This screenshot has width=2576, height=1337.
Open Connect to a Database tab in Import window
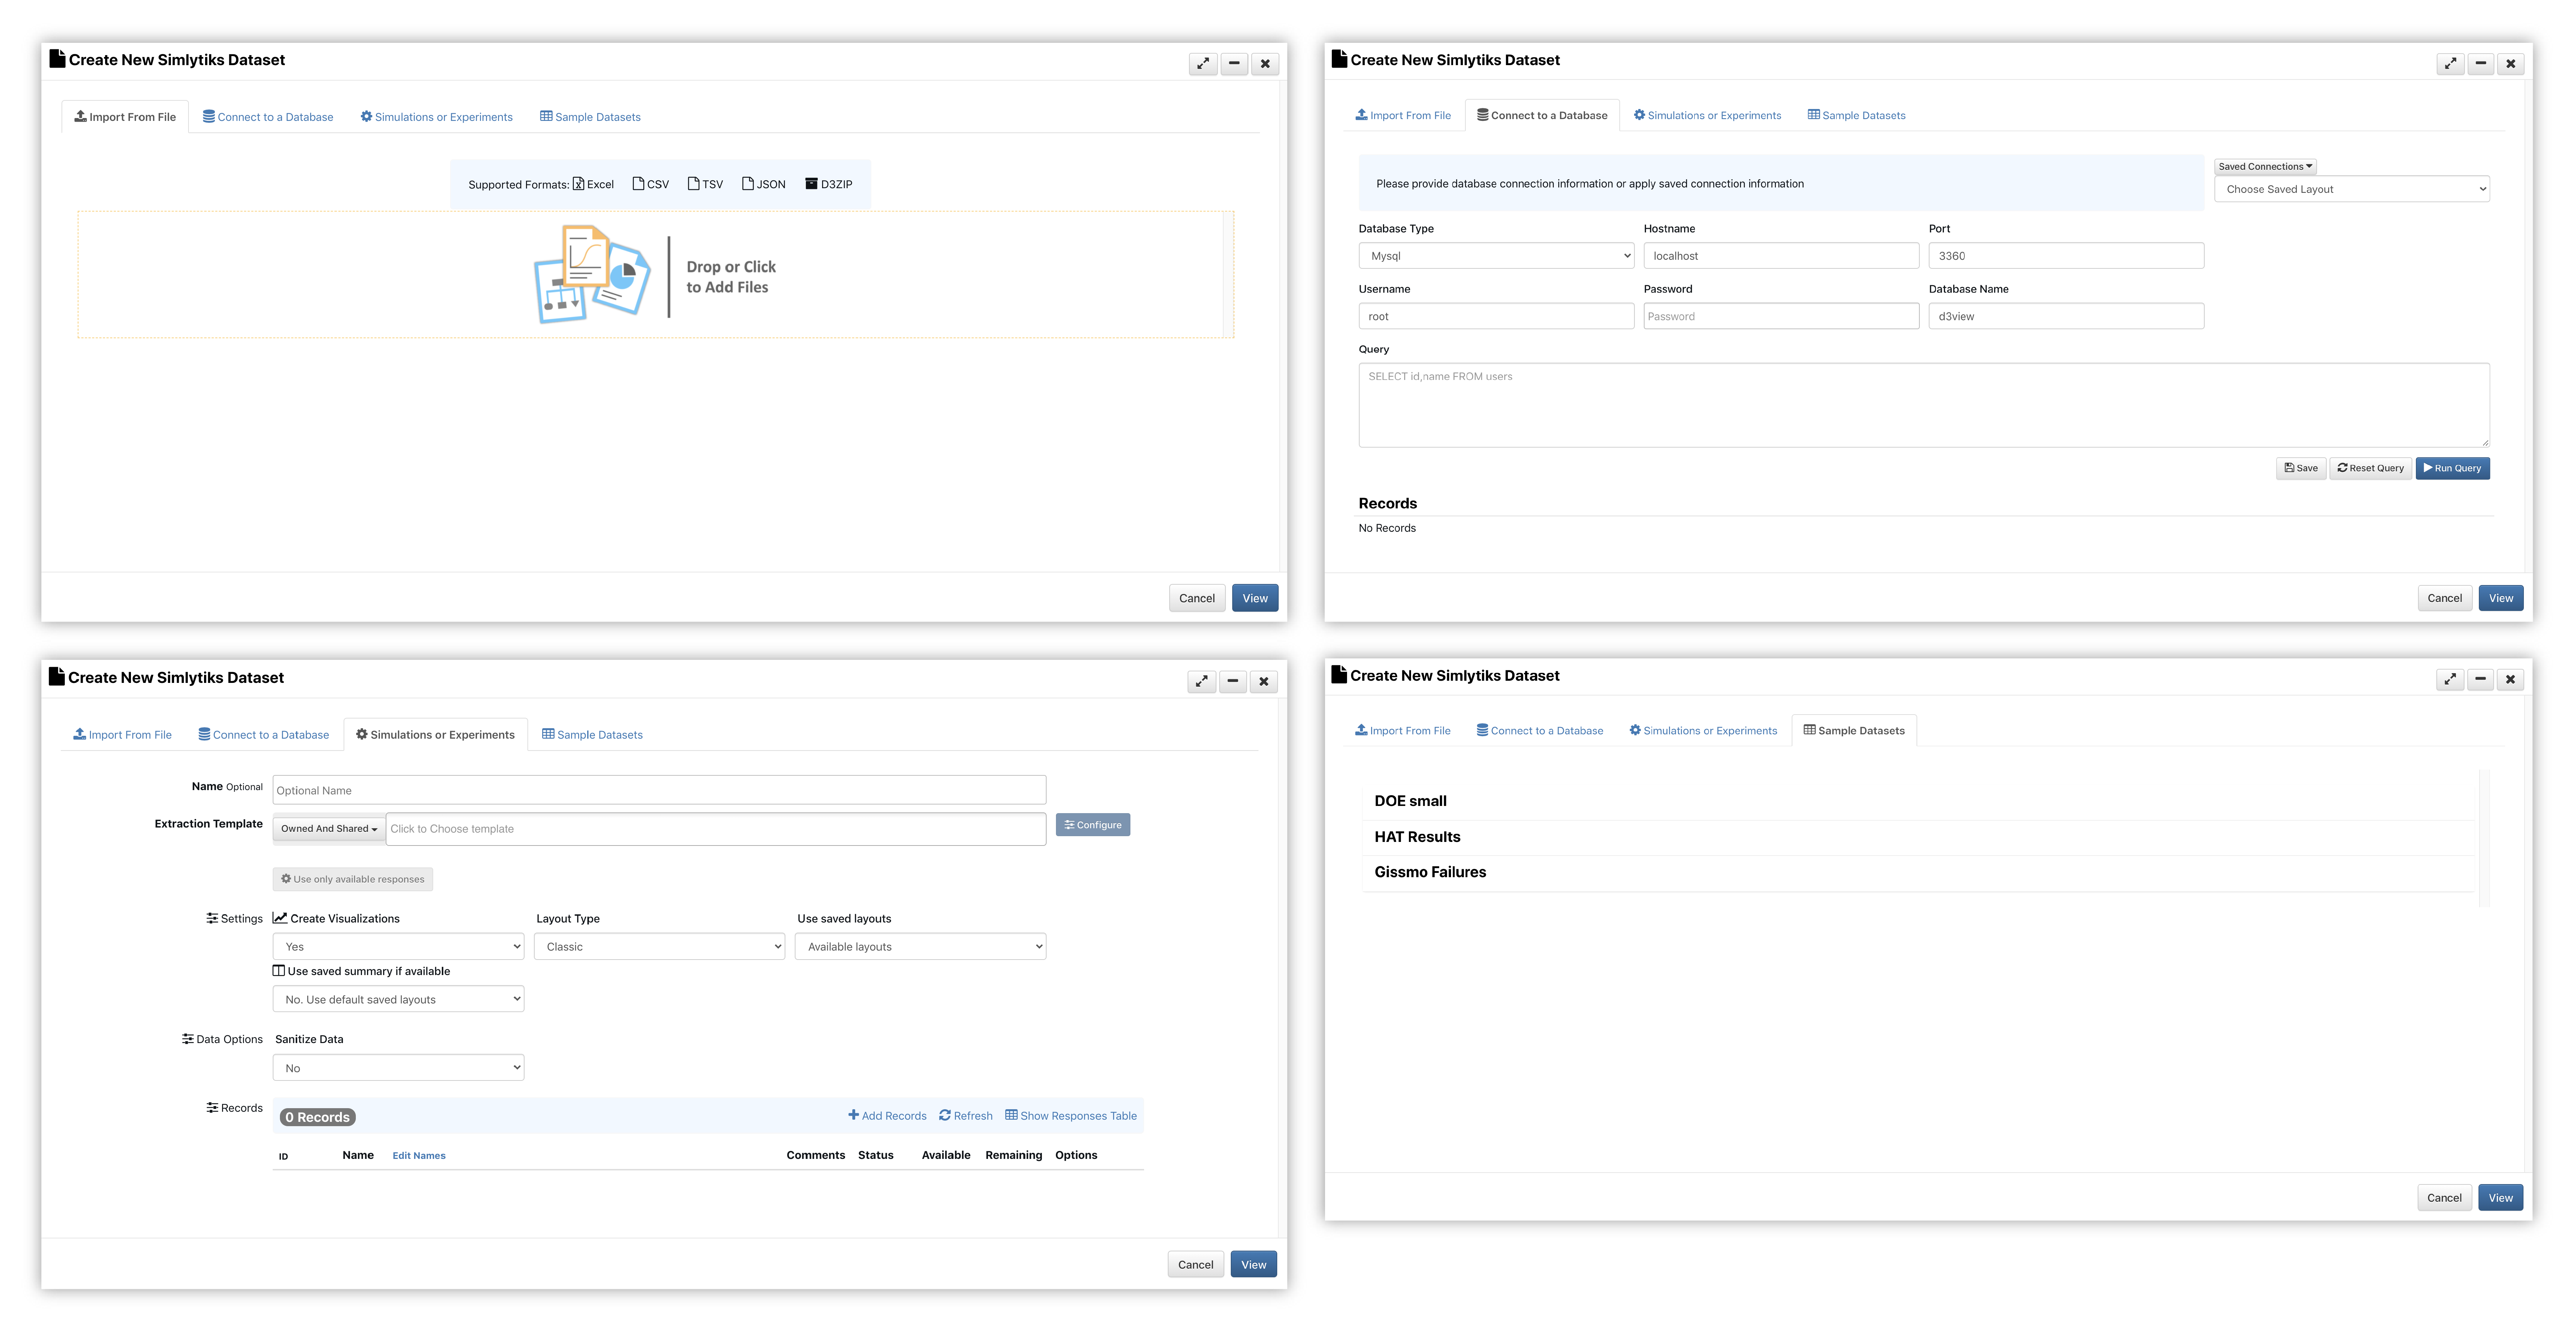click(x=268, y=117)
